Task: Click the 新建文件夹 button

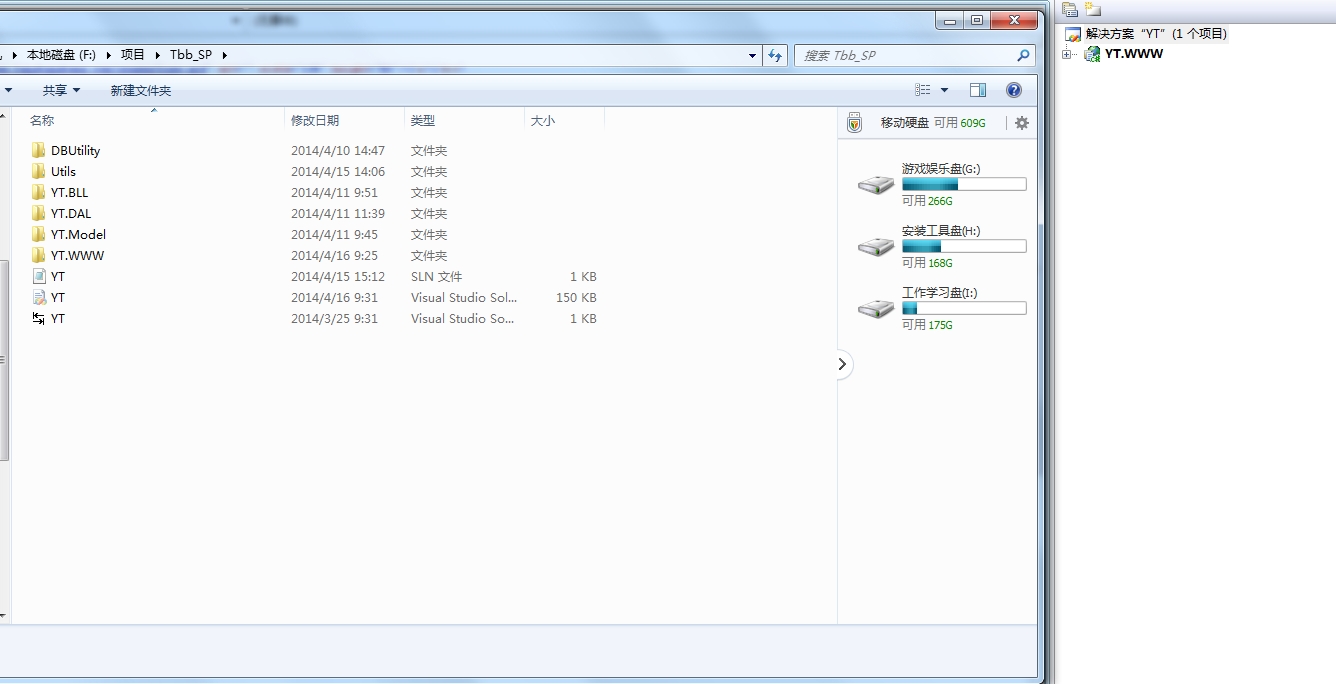Action: click(x=141, y=90)
